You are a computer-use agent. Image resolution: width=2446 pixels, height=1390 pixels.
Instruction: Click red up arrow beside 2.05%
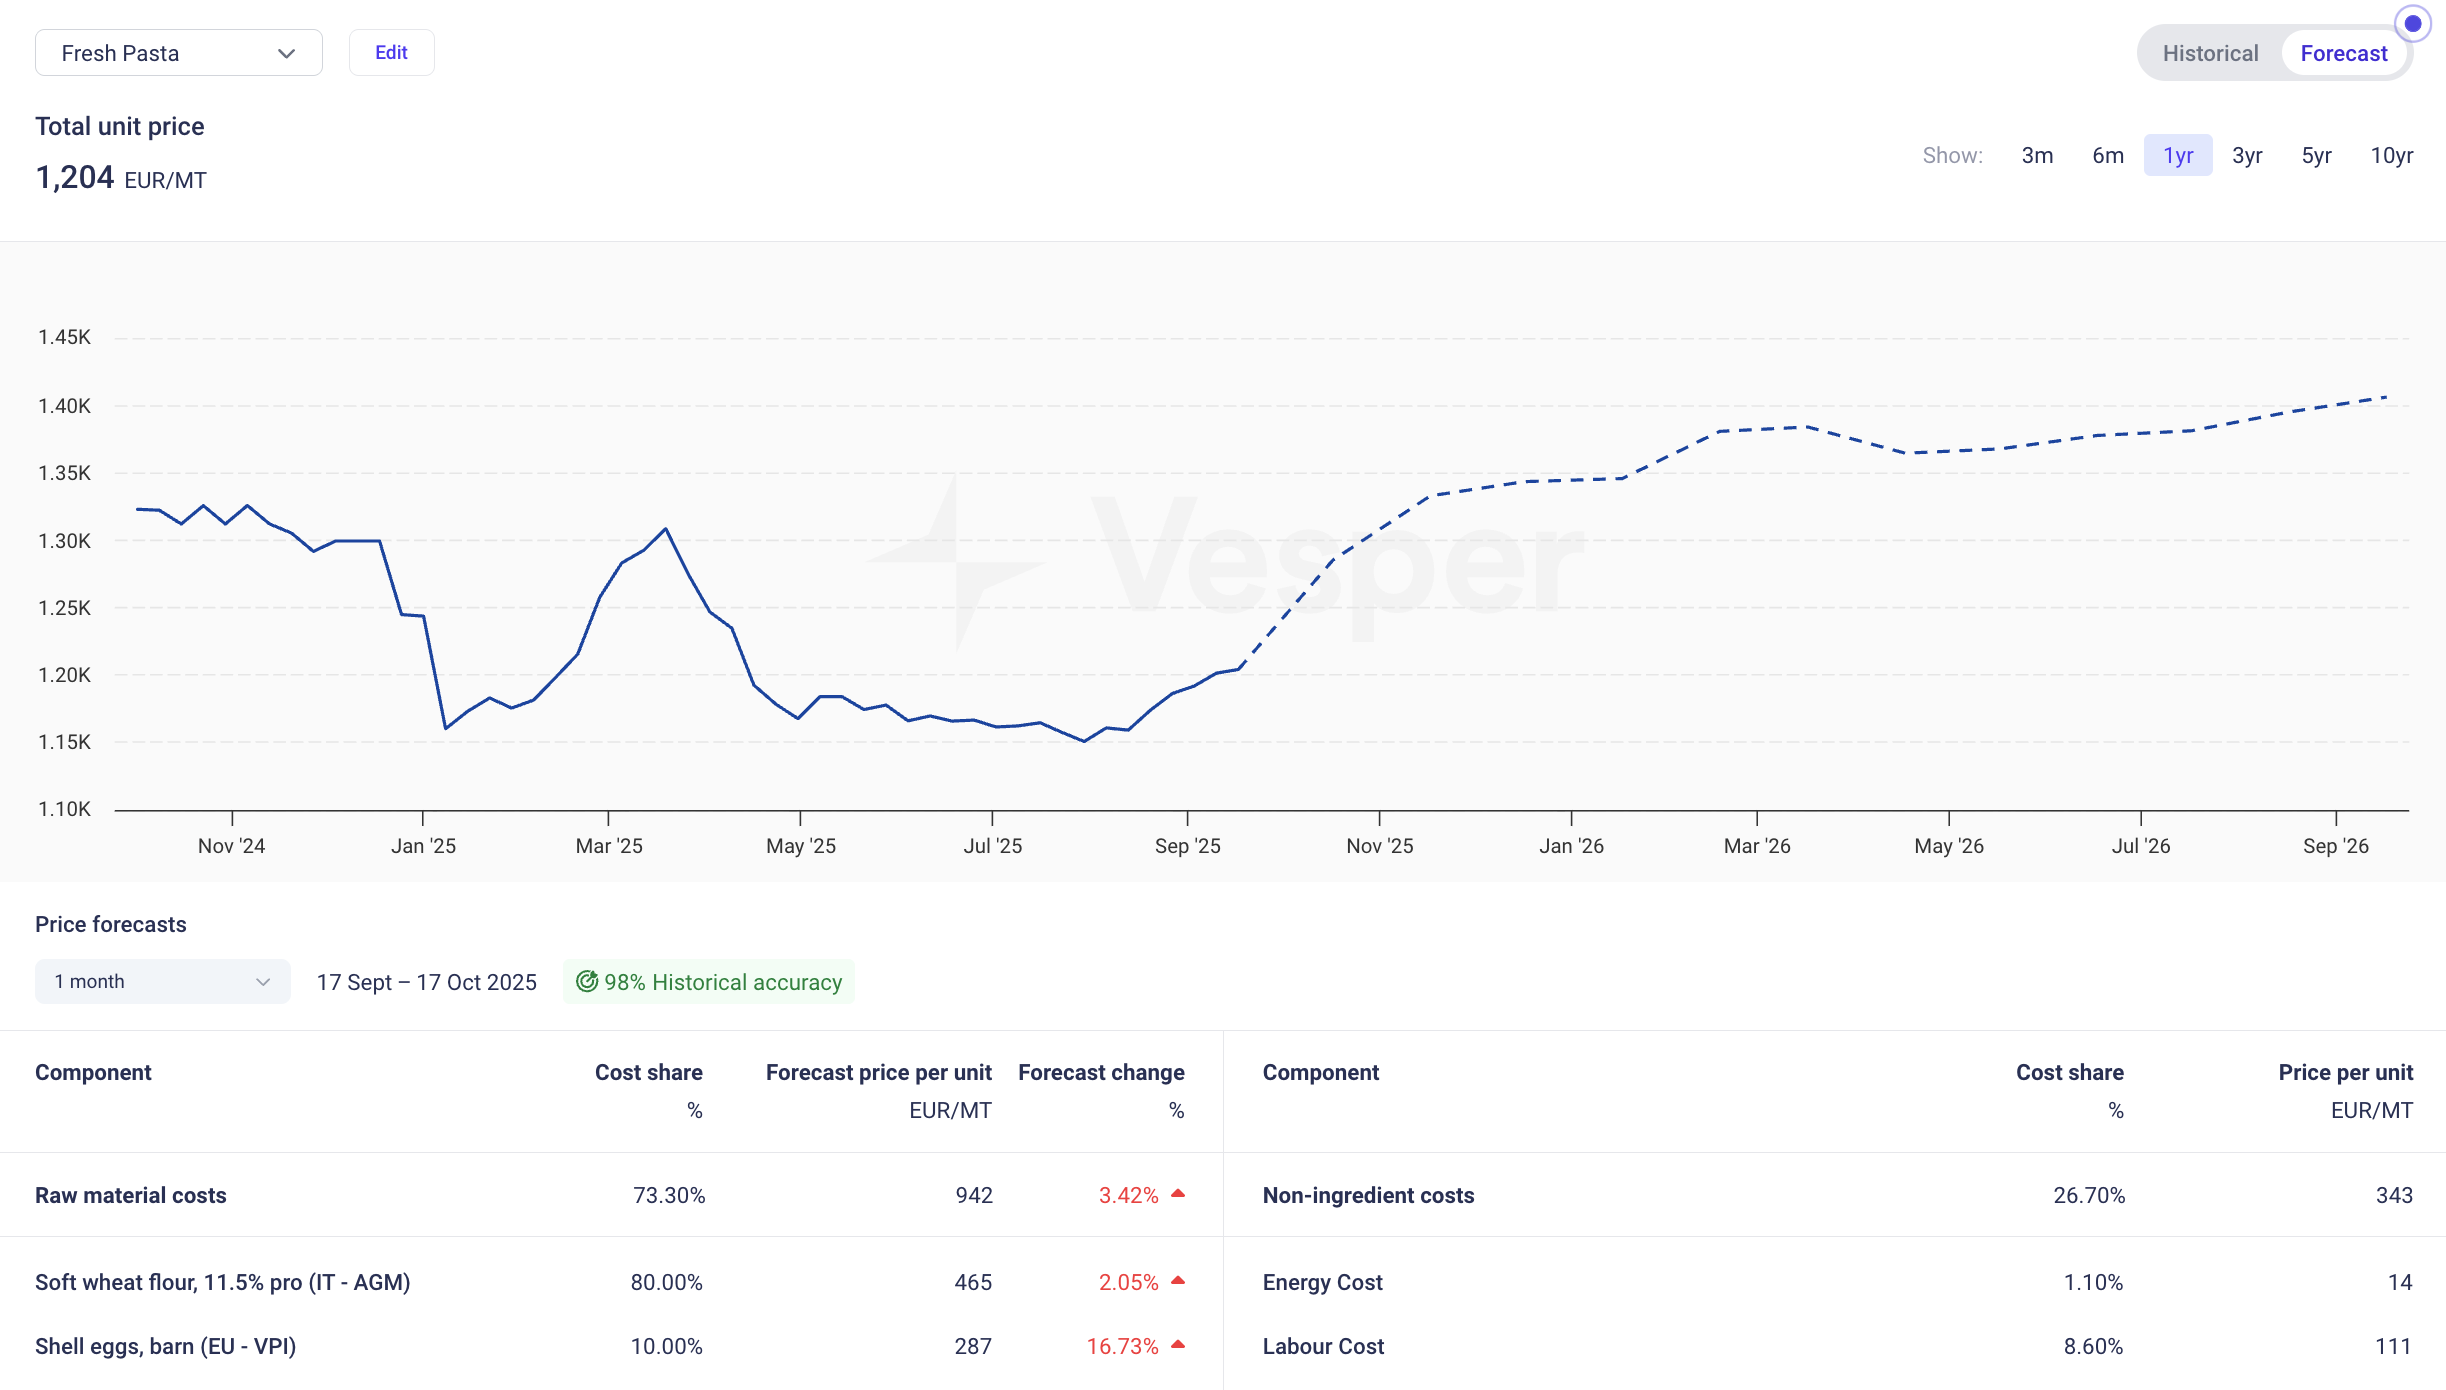1178,1281
